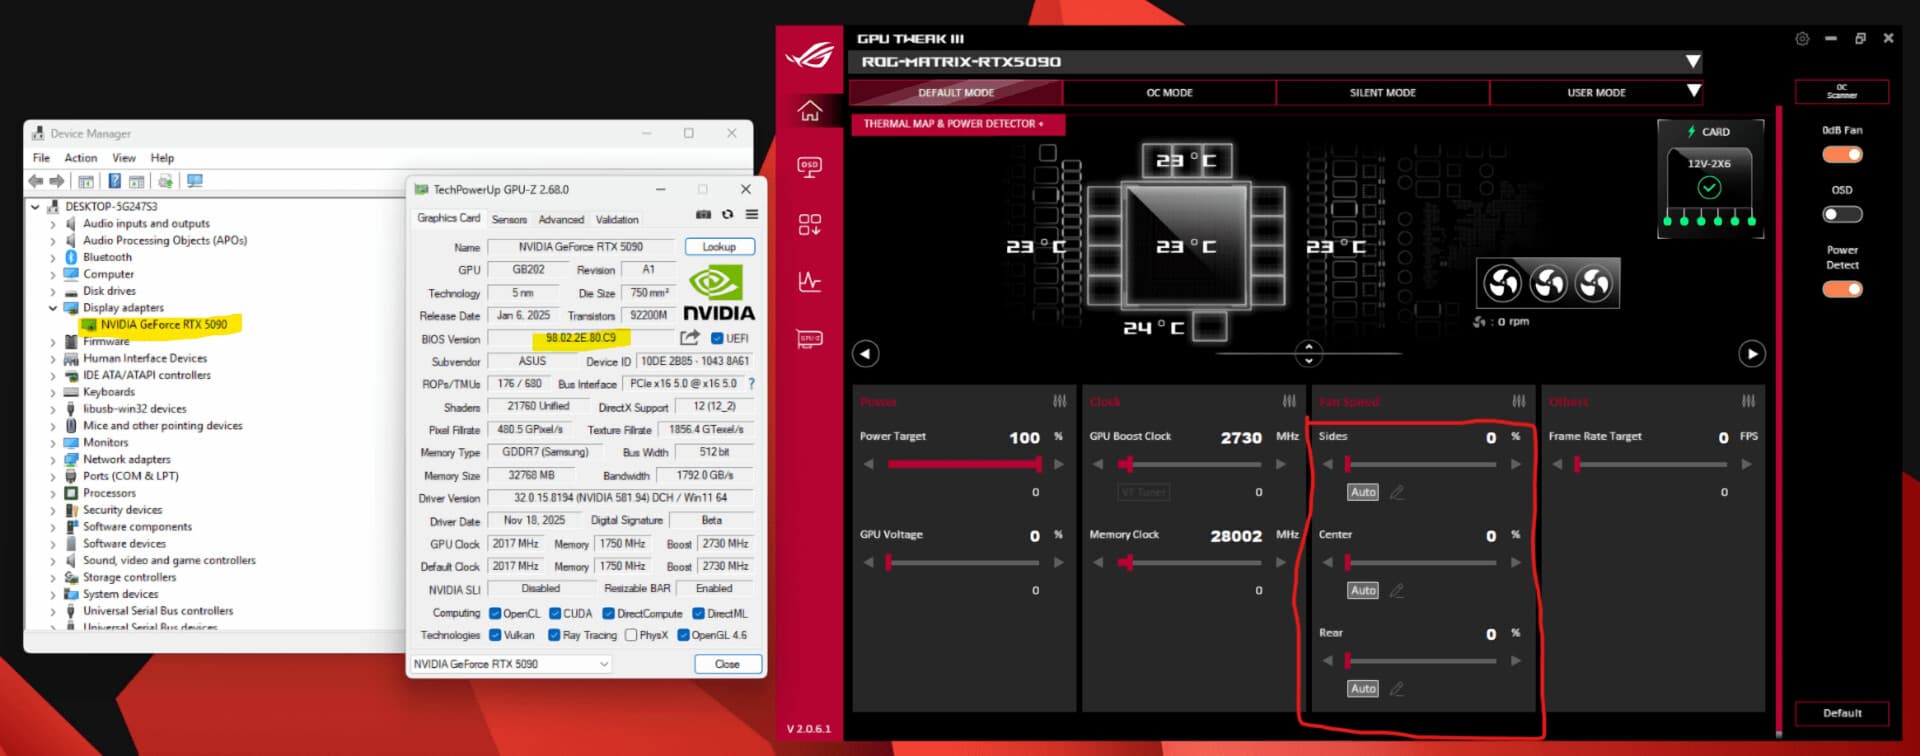This screenshot has width=1920, height=756.
Task: Select the SILENT MODE tab
Action: [x=1382, y=93]
